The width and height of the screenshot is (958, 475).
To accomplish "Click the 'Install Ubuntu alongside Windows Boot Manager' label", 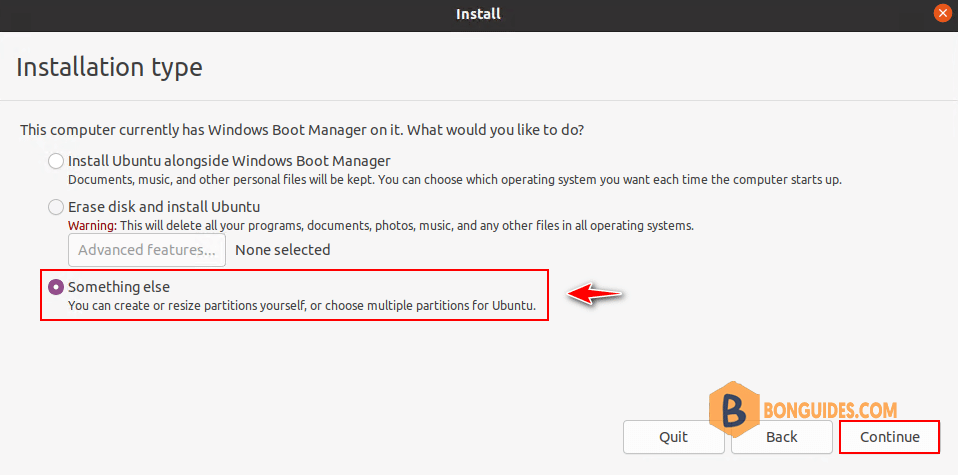I will coord(229,161).
